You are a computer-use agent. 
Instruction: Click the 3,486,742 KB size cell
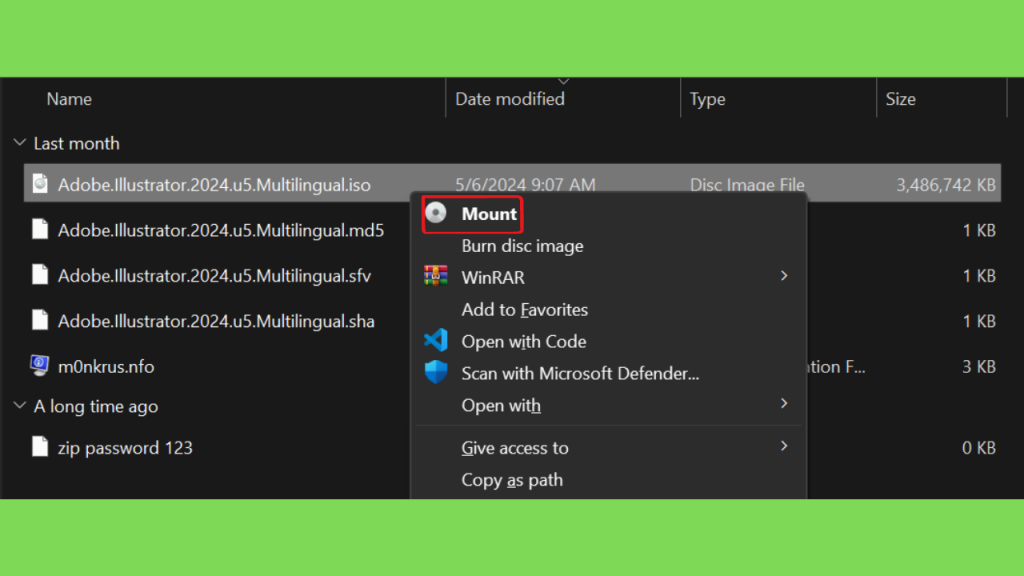tap(946, 185)
